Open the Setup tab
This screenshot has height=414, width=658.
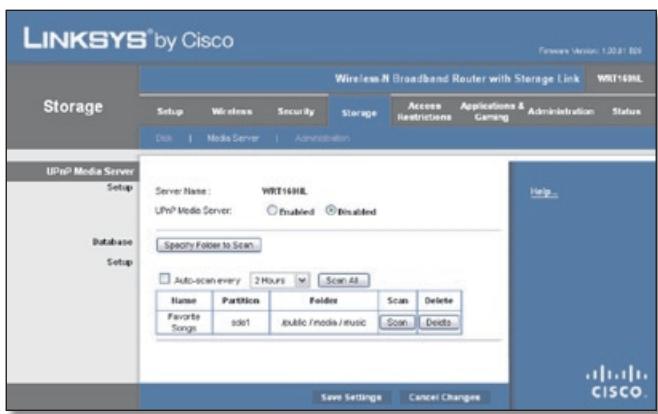[x=170, y=112]
